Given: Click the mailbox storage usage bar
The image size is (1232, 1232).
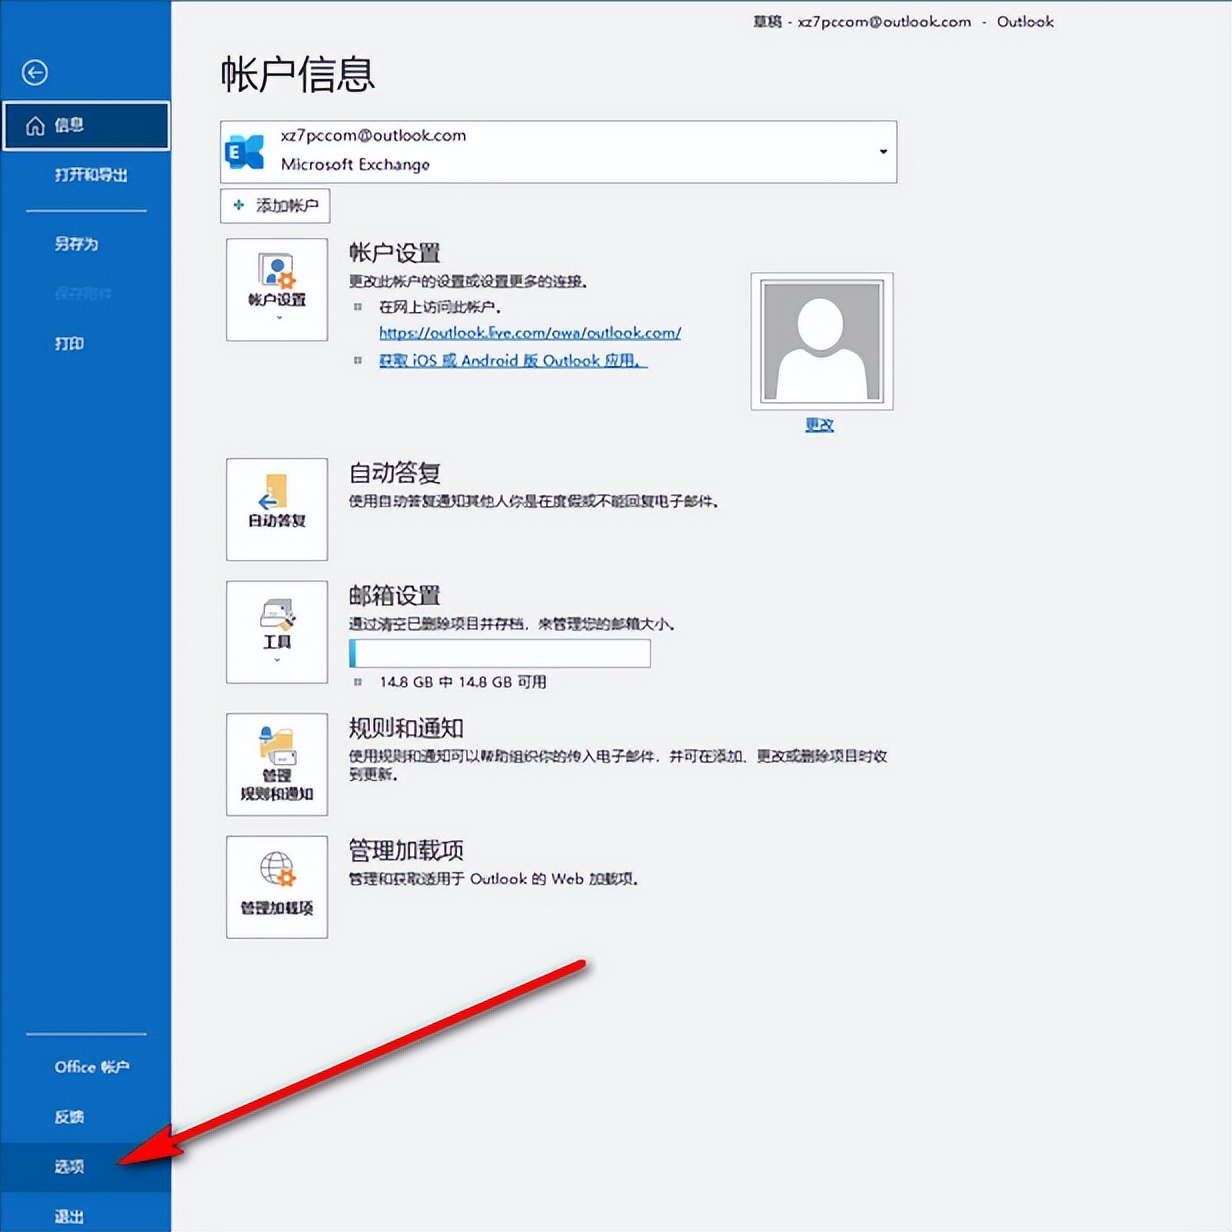Looking at the screenshot, I should coord(499,653).
